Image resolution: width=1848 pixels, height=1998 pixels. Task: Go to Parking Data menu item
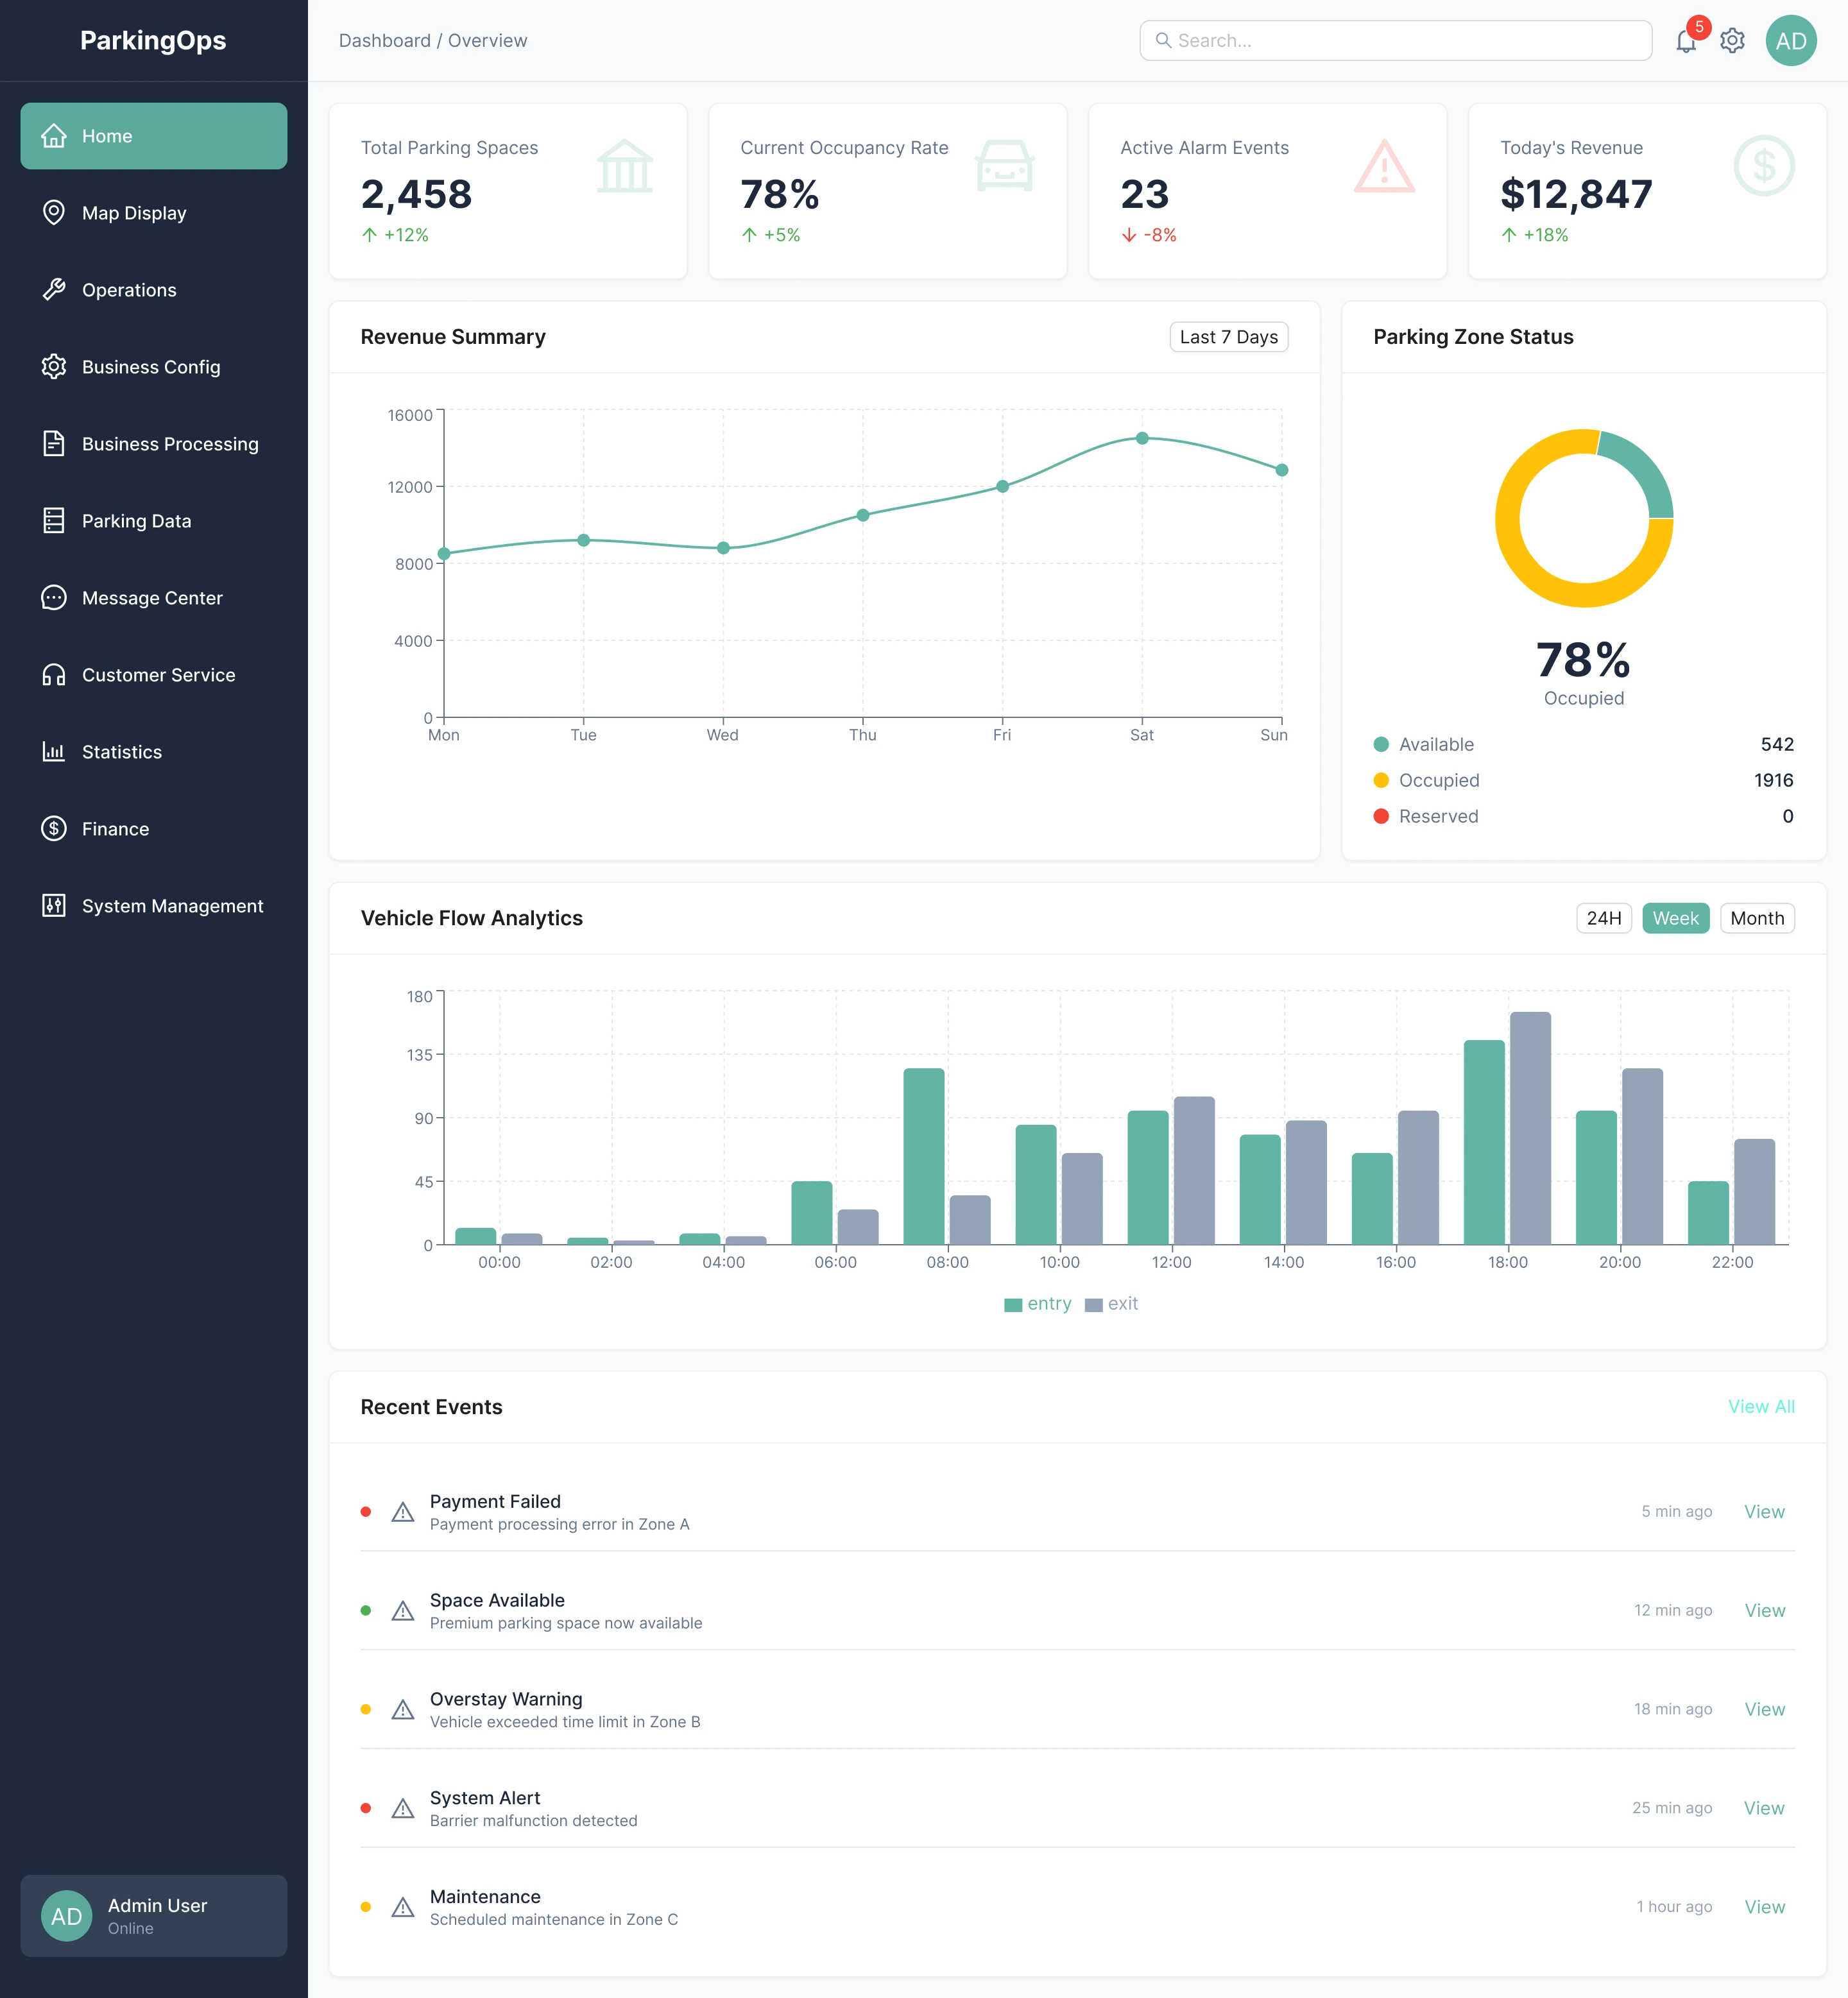click(x=136, y=521)
